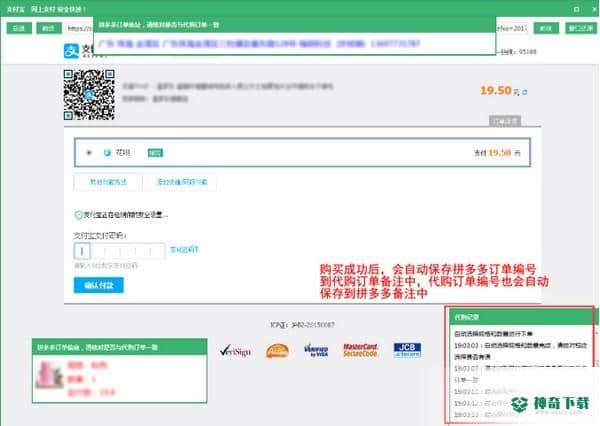
Task: Maximize the window using the title bar button
Action: 577,9
